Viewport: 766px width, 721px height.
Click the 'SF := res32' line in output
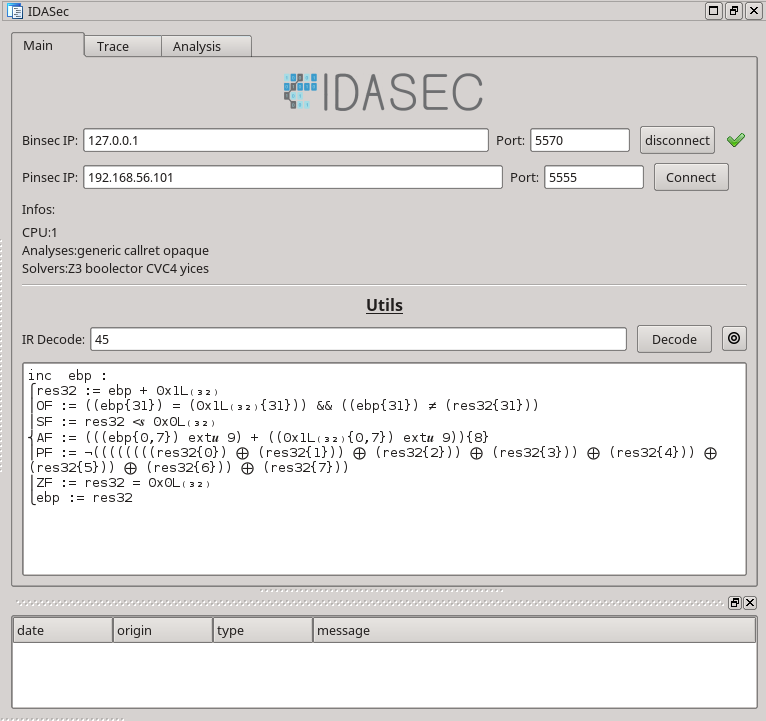tap(126, 422)
